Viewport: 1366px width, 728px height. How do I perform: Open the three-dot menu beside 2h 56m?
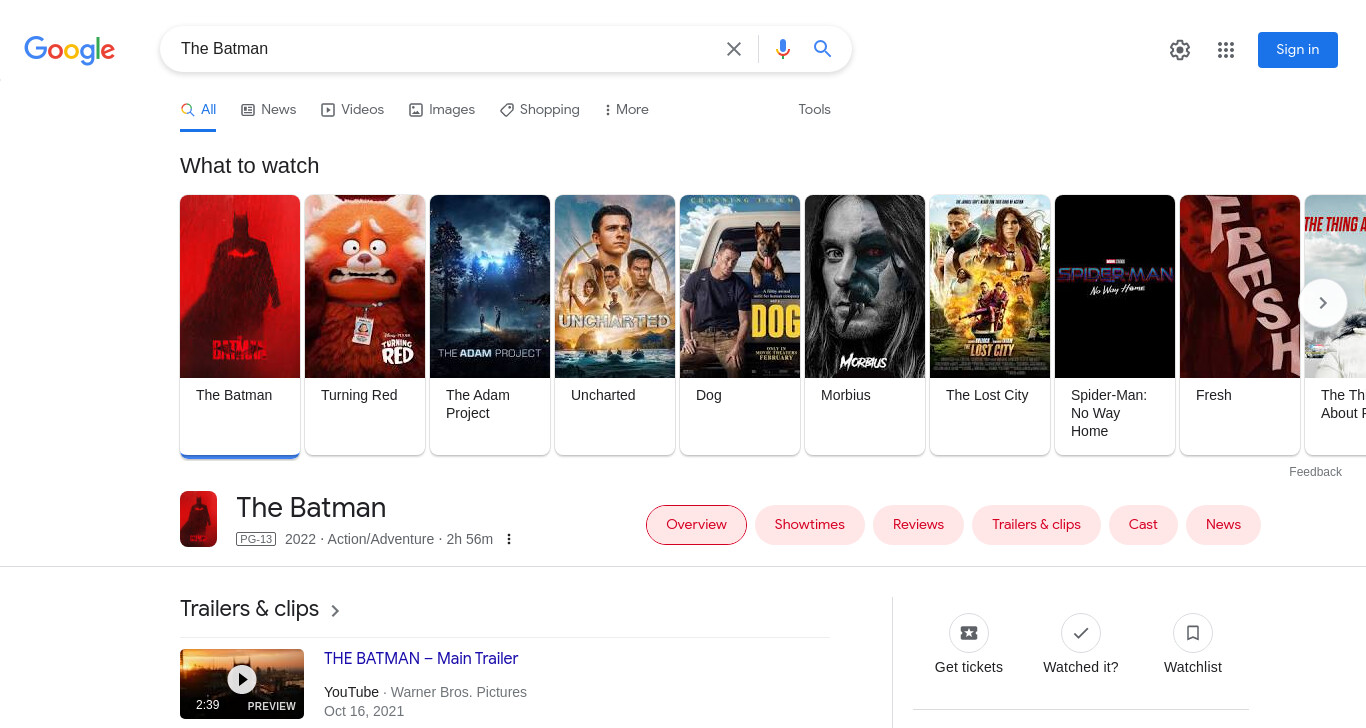click(x=509, y=539)
